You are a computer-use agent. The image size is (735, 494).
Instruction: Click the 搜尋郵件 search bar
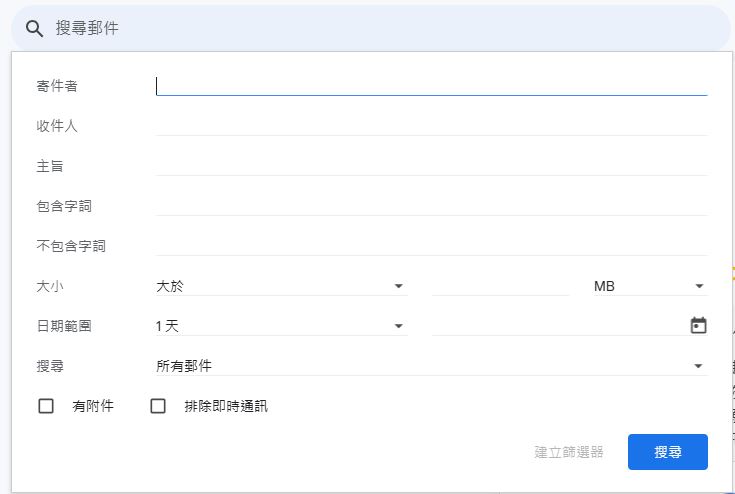tap(371, 29)
